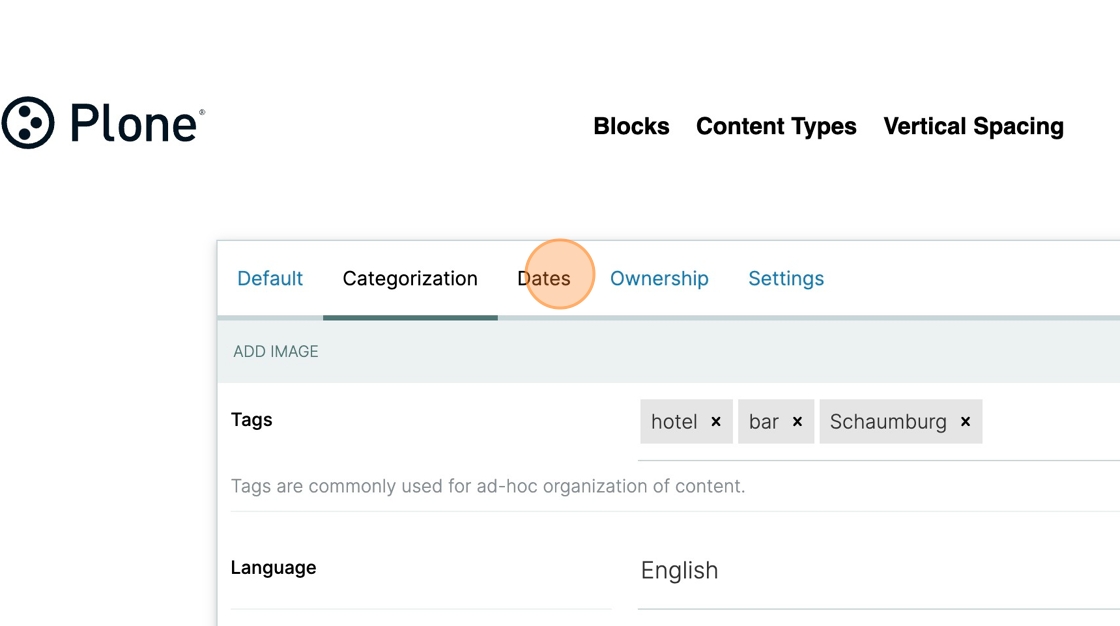Open the Content Types navigation item
This screenshot has height=626, width=1120.
(776, 126)
